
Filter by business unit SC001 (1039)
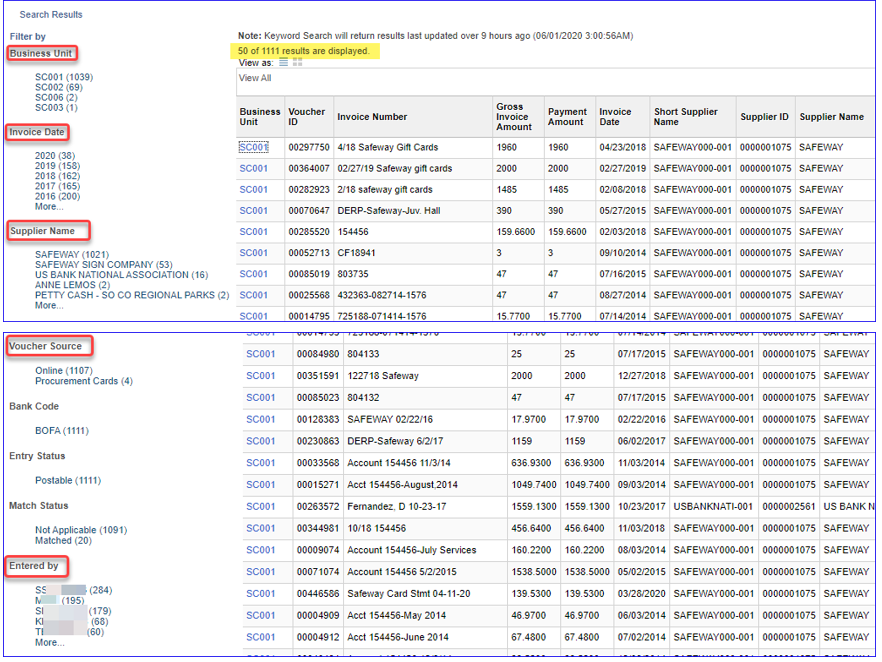coord(63,77)
